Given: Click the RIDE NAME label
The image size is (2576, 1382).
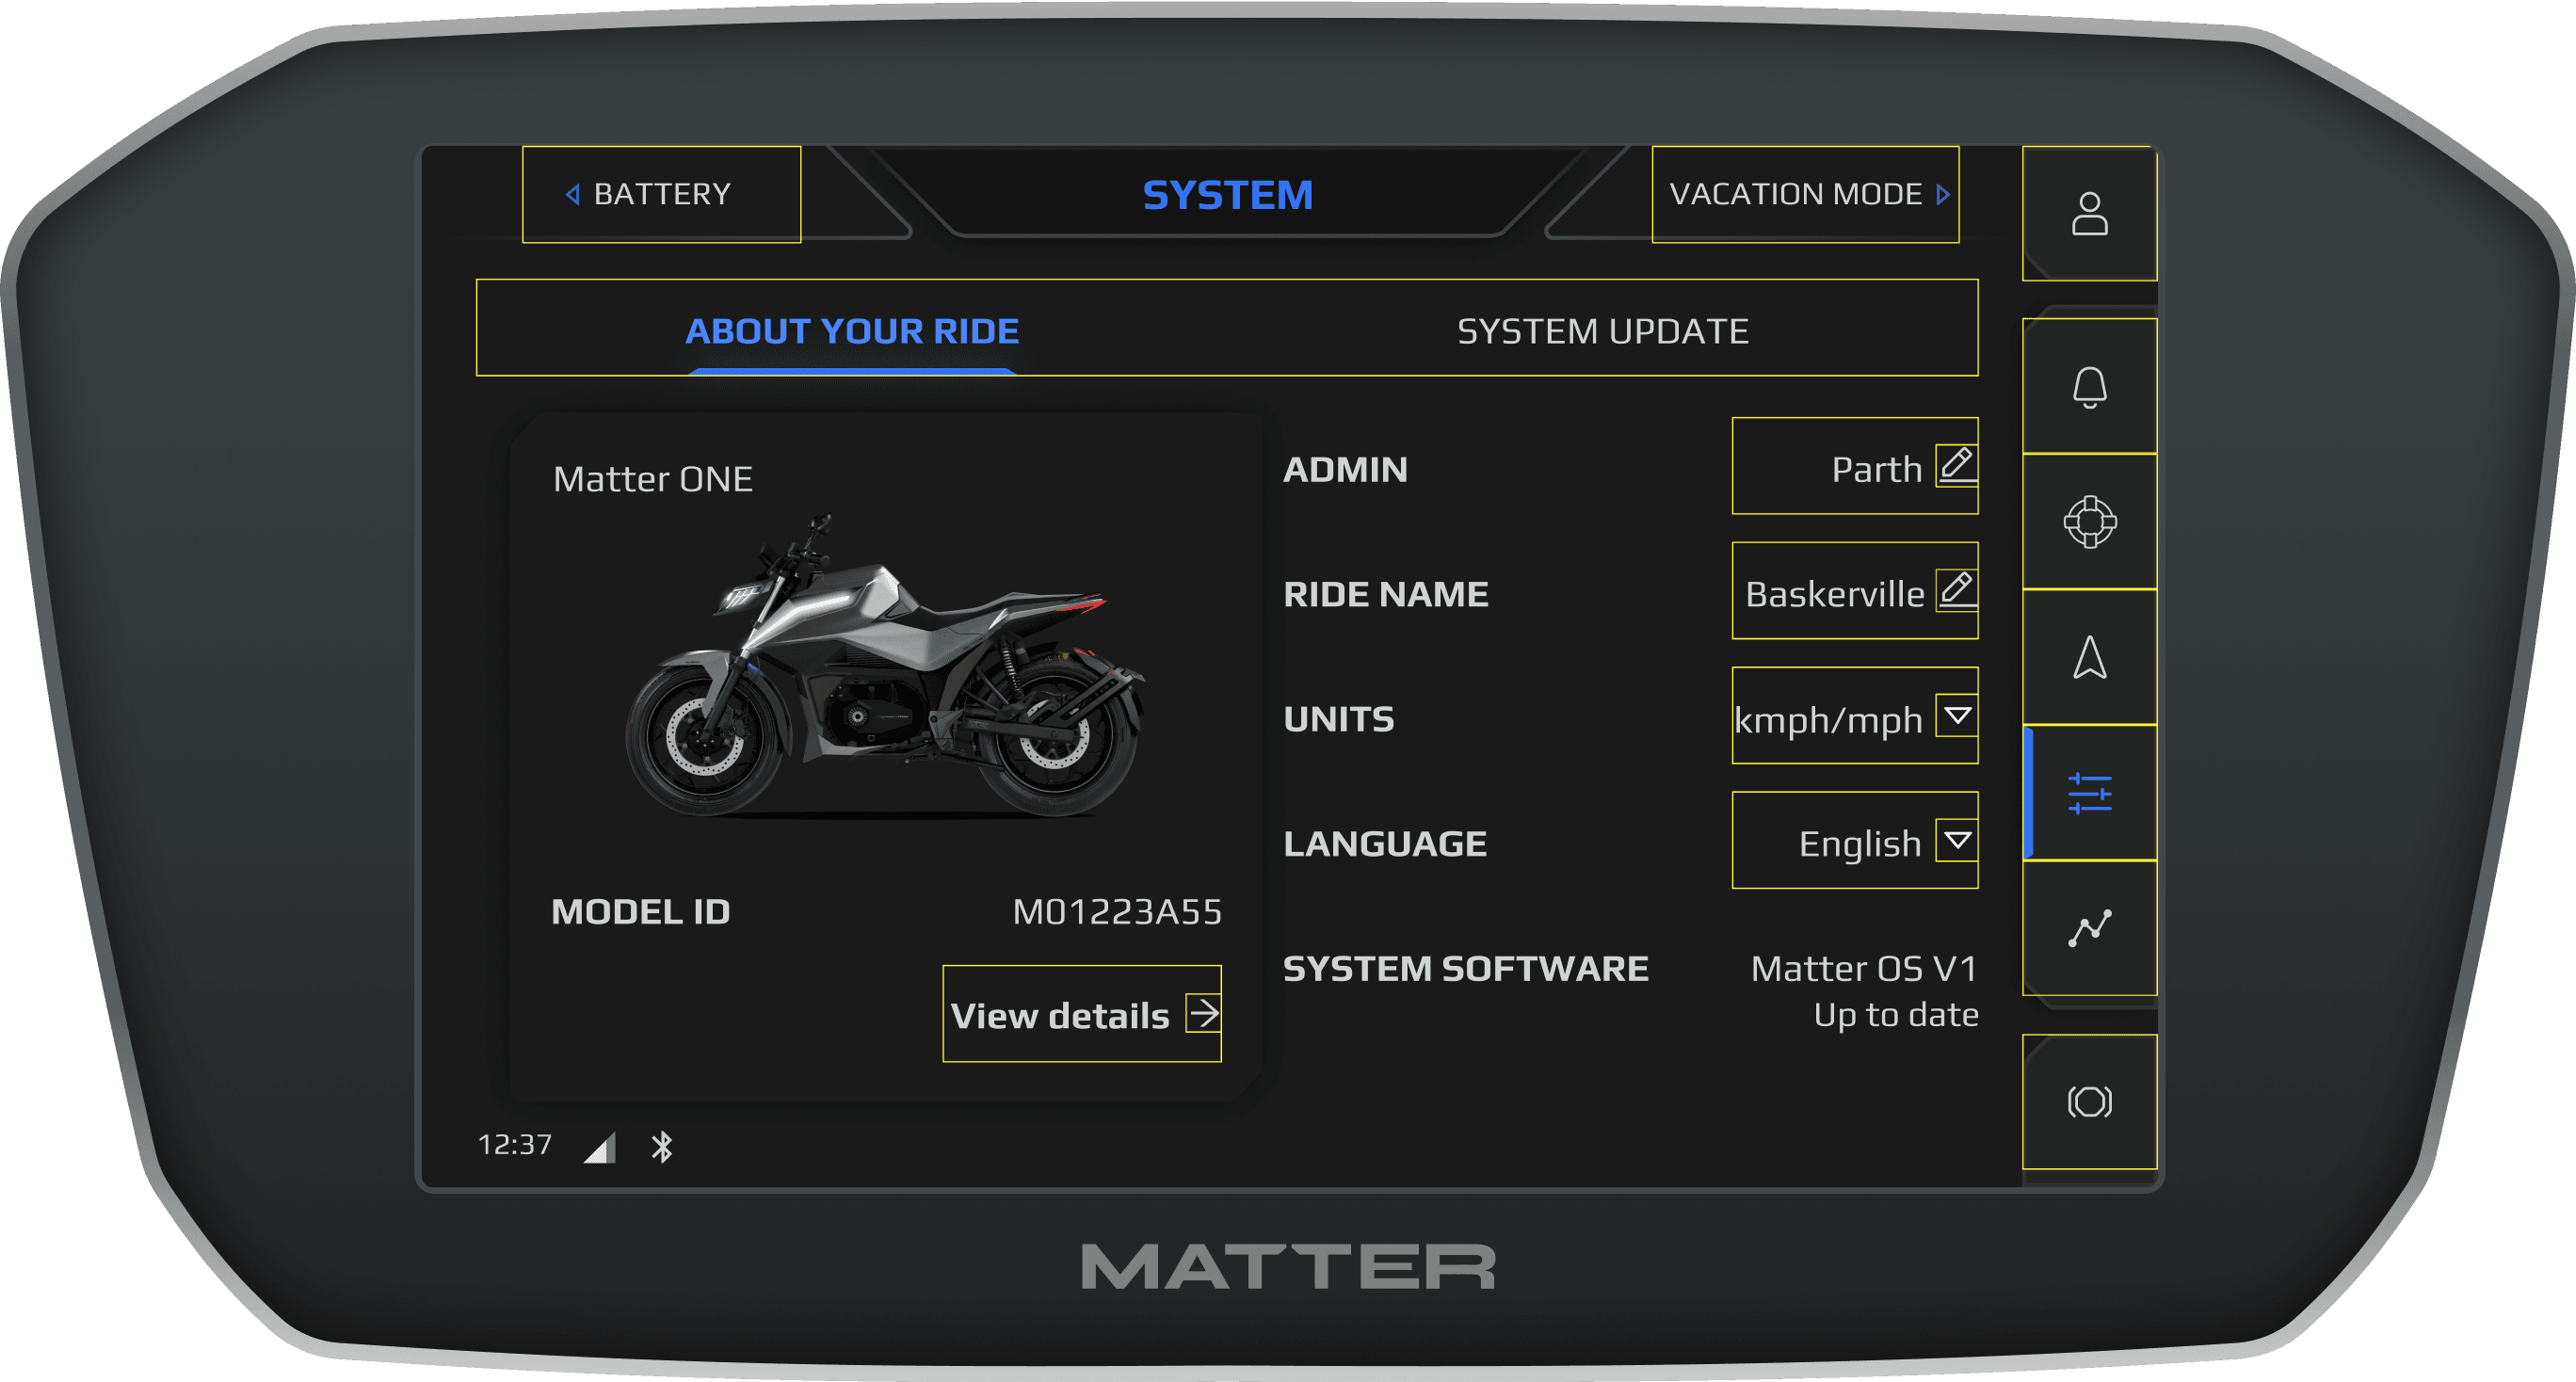Looking at the screenshot, I should [x=1386, y=594].
